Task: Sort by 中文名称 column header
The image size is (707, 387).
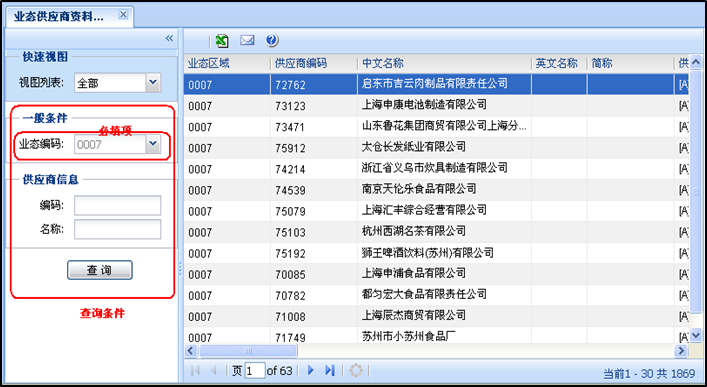Action: (445, 64)
